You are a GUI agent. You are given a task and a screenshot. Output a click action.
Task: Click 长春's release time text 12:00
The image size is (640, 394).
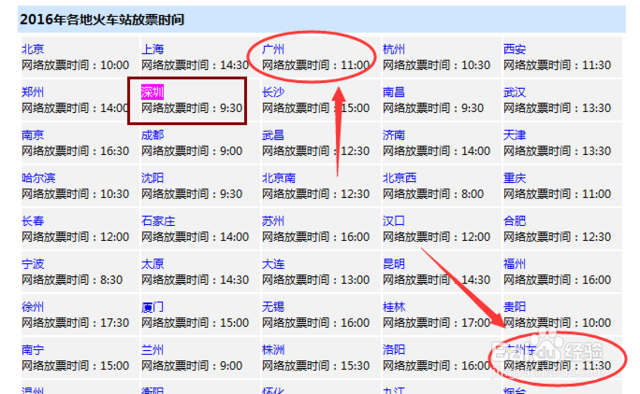[x=115, y=237]
